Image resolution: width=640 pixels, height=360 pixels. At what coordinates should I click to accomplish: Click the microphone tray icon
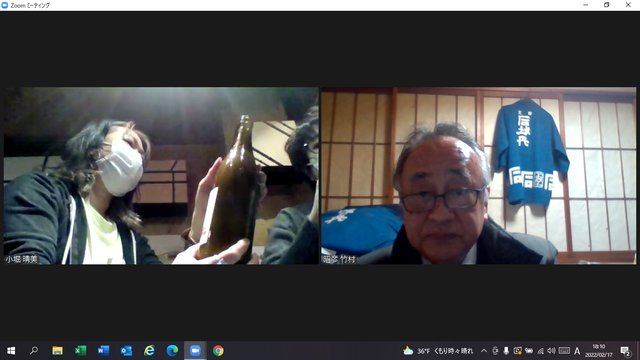tap(506, 351)
